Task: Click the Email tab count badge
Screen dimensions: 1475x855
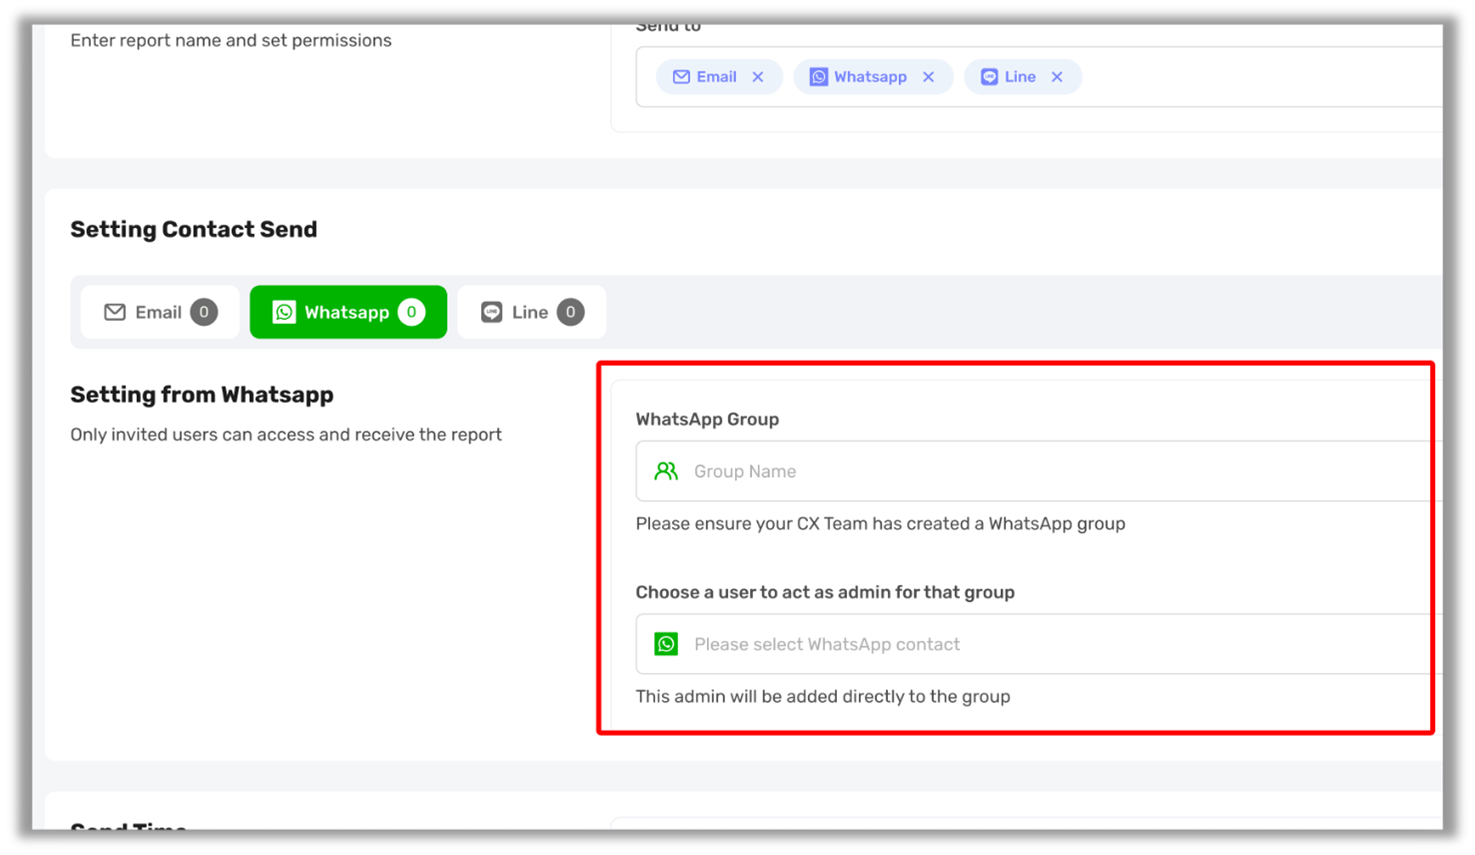Action: [204, 312]
